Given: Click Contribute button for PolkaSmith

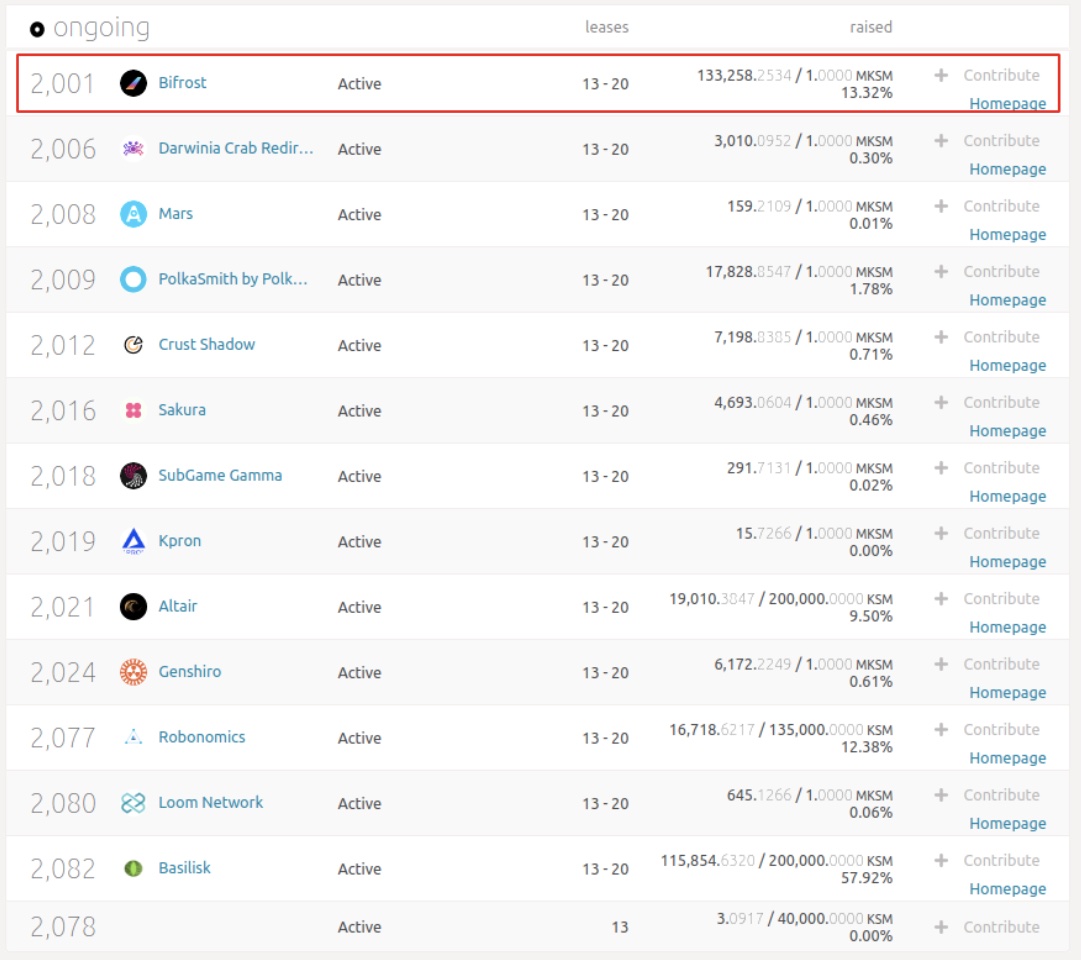Looking at the screenshot, I should (x=987, y=272).
